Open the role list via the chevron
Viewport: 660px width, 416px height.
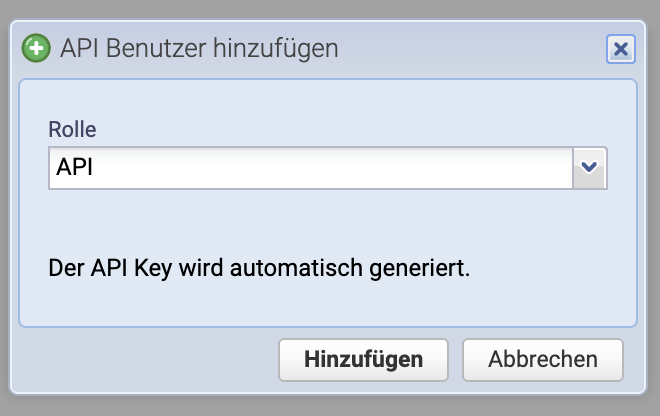(589, 168)
